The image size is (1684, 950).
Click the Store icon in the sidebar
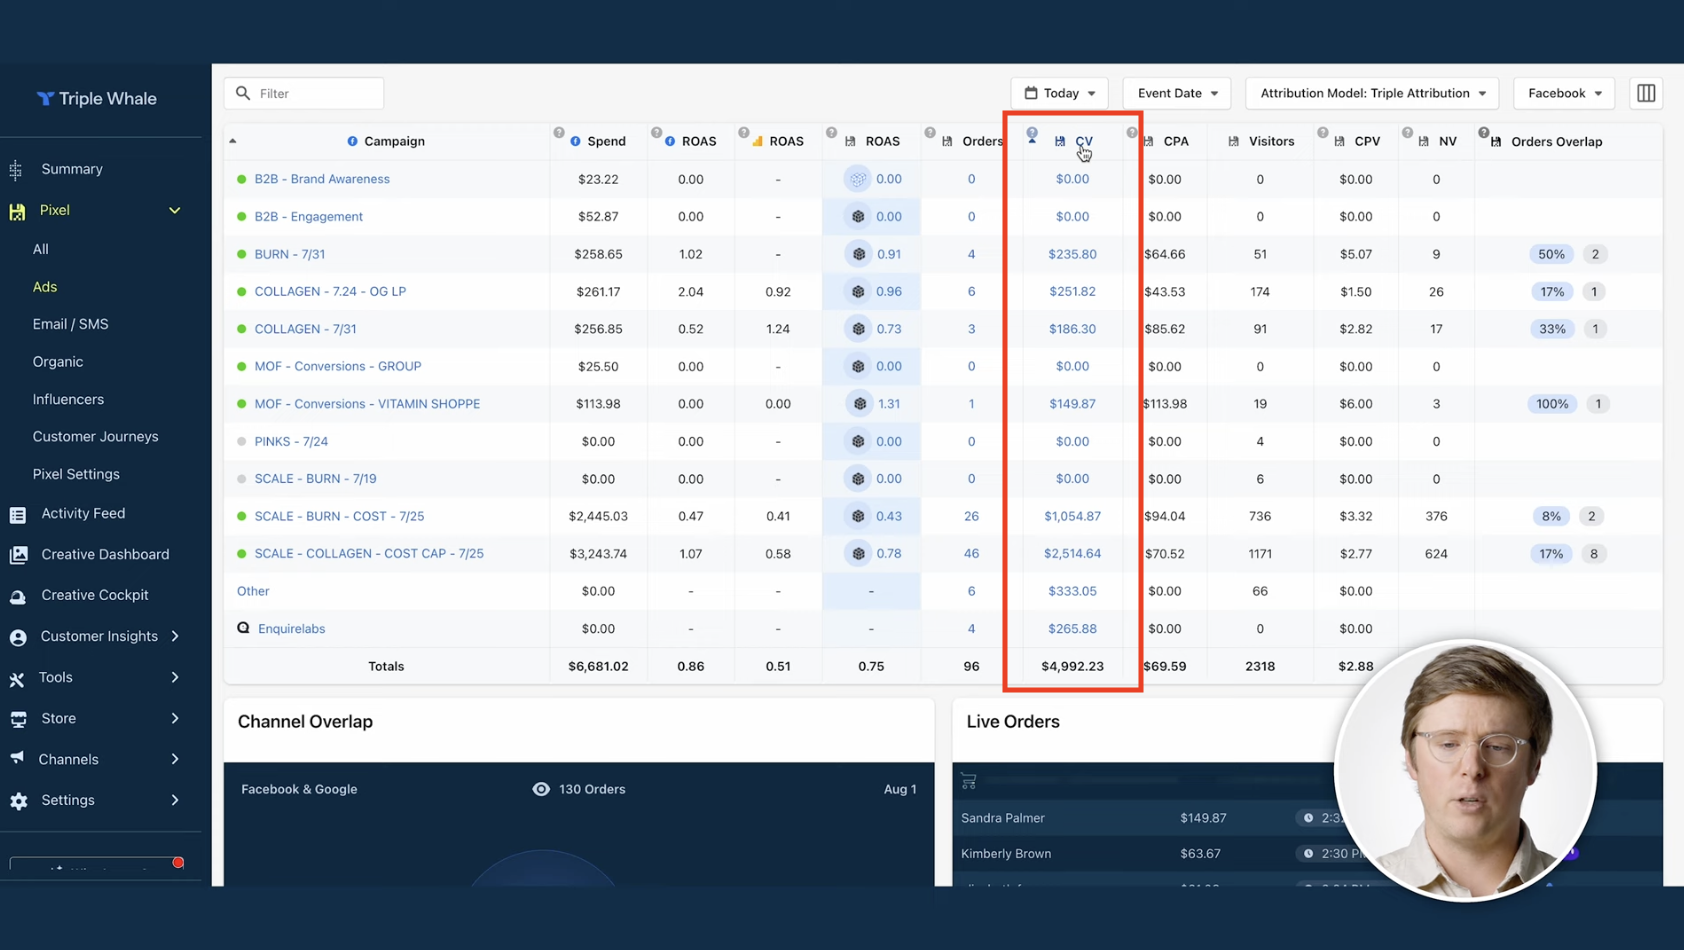(18, 719)
